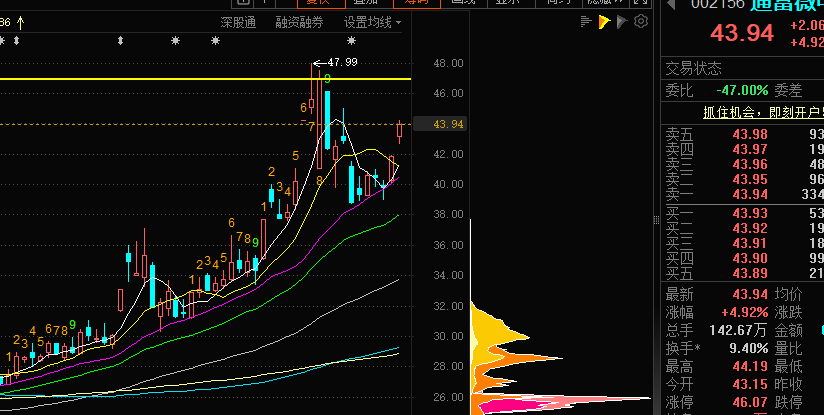Select the 卖一 ask price 43.94
This screenshot has height=415, width=824.
[750, 195]
